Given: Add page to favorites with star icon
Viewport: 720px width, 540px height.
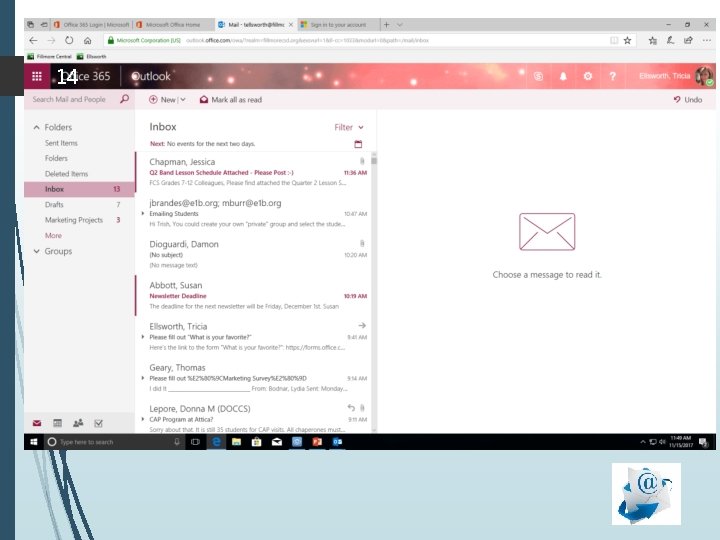Looking at the screenshot, I should [627, 40].
